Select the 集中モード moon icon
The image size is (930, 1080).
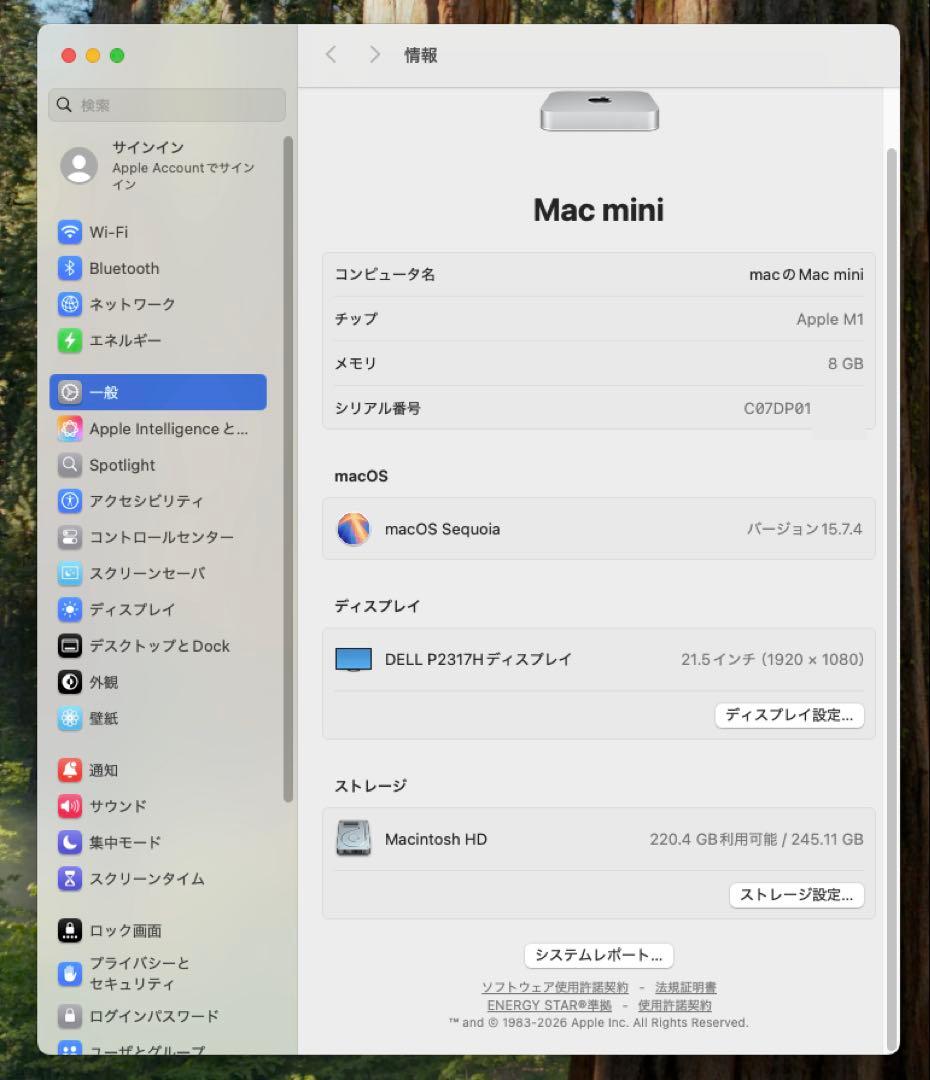[70, 842]
